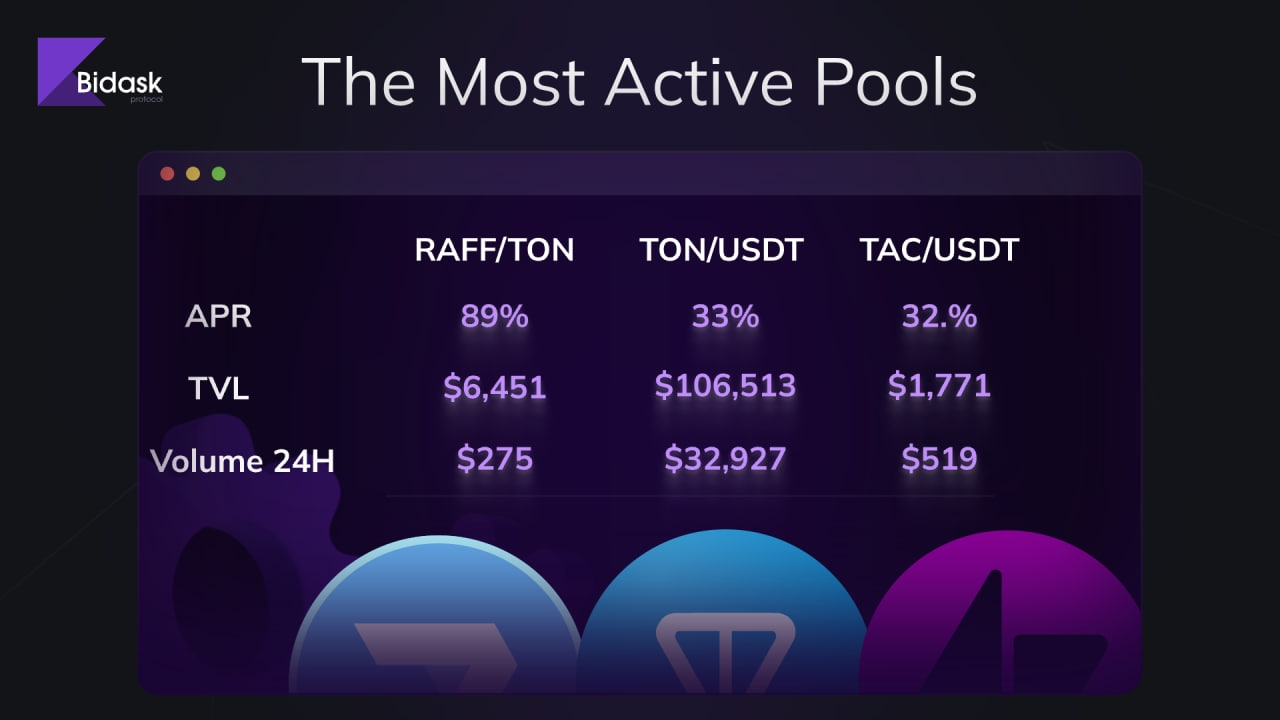
Task: Click the red window dot
Action: tap(167, 174)
